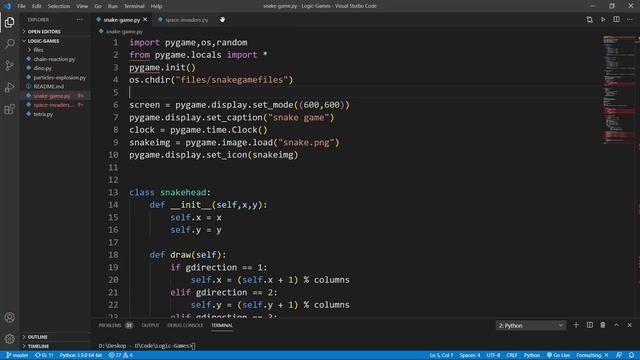The width and height of the screenshot is (640, 360).
Task: Open errors and warnings status item
Action: tap(120, 356)
